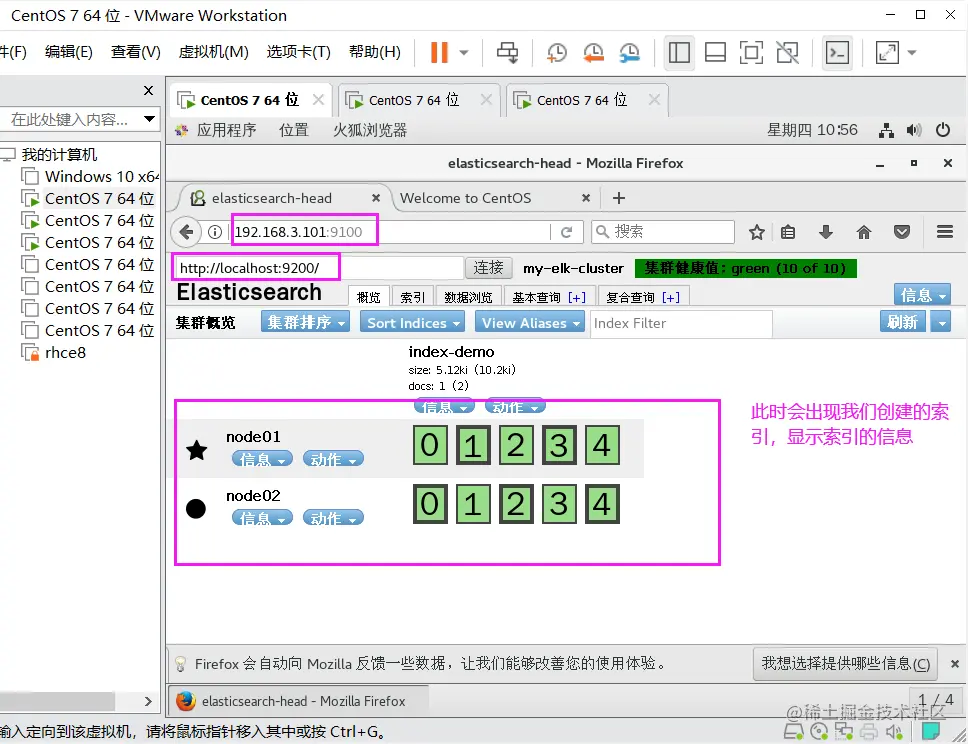The height and width of the screenshot is (744, 968).
Task: Open the 选项卡(T) menu
Action: click(298, 52)
